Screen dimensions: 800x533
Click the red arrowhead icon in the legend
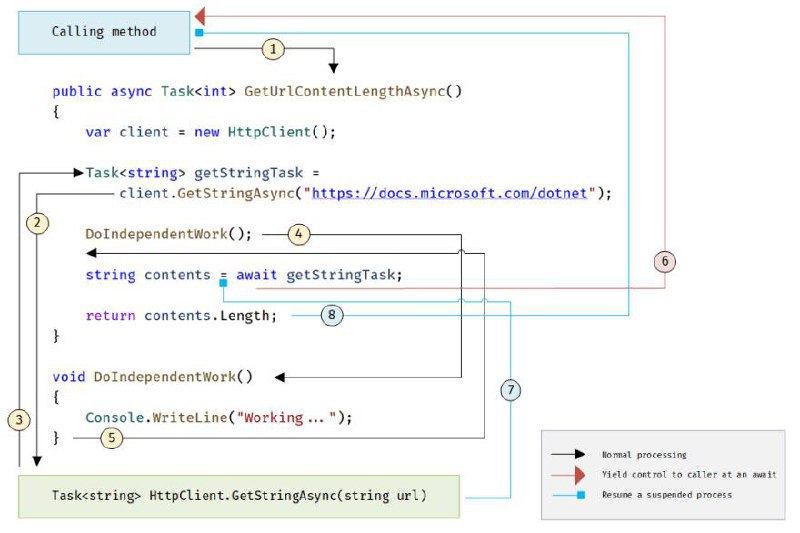point(580,475)
